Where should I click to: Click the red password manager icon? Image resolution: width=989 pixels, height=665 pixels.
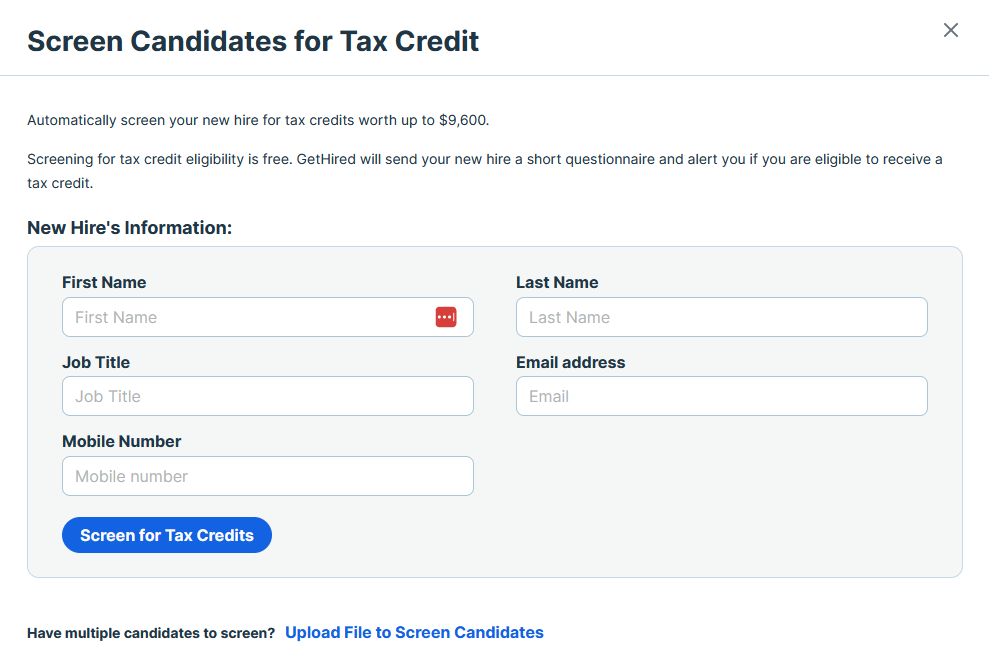click(x=446, y=317)
